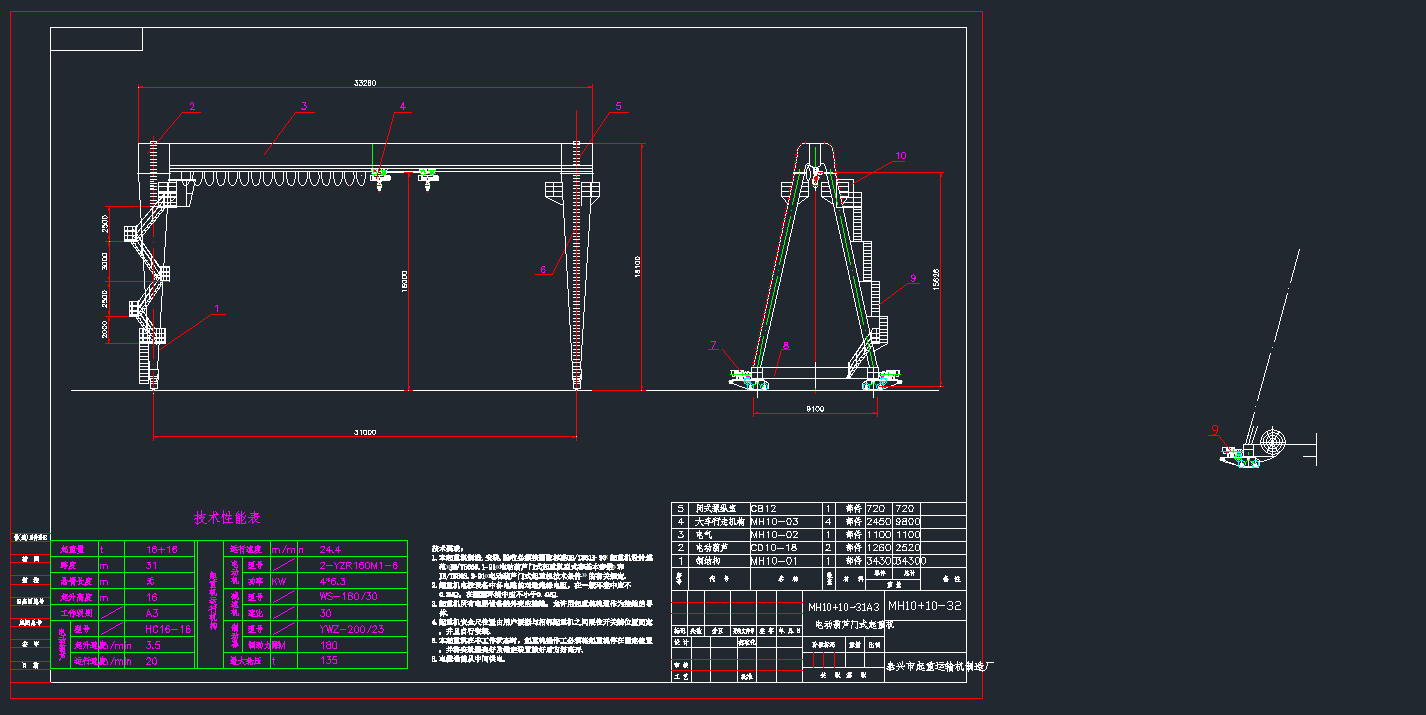The image size is (1426, 715).
Task: Select the 31000 span dimension text
Action: 365,432
